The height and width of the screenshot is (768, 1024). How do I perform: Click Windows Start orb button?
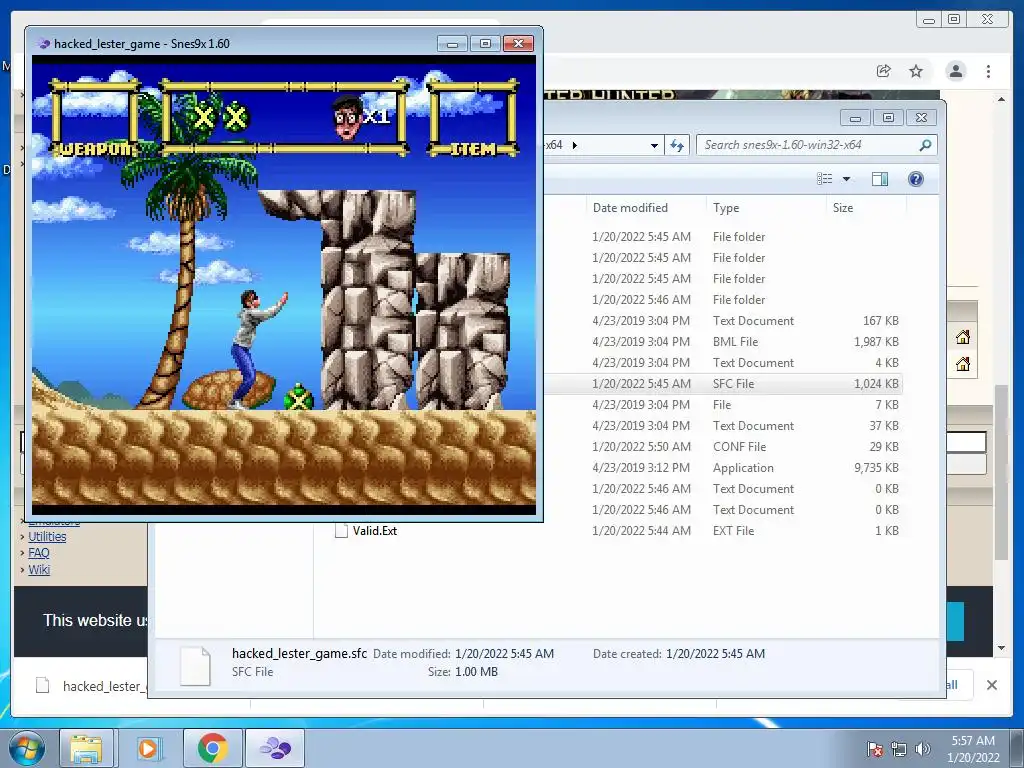pos(27,748)
